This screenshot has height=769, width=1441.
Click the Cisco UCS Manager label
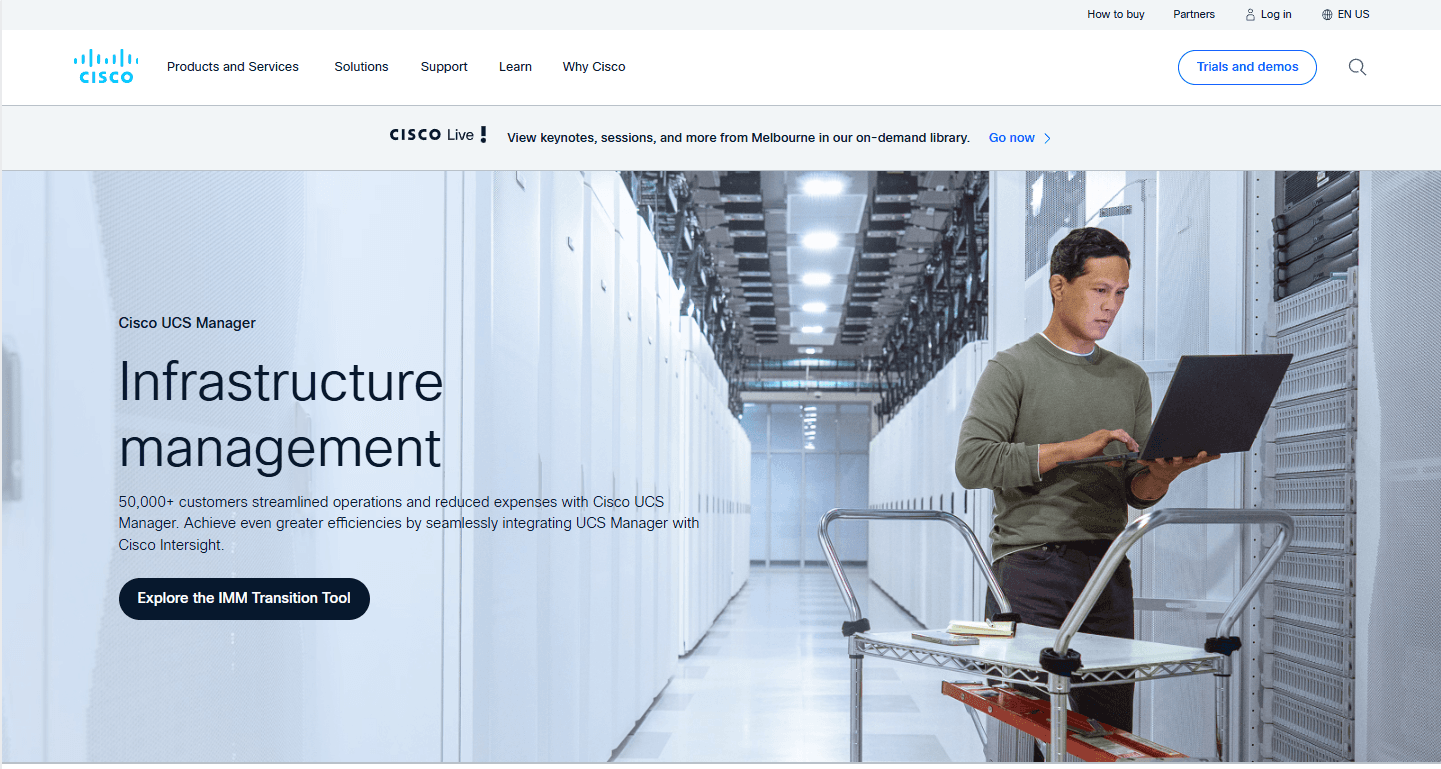point(187,323)
